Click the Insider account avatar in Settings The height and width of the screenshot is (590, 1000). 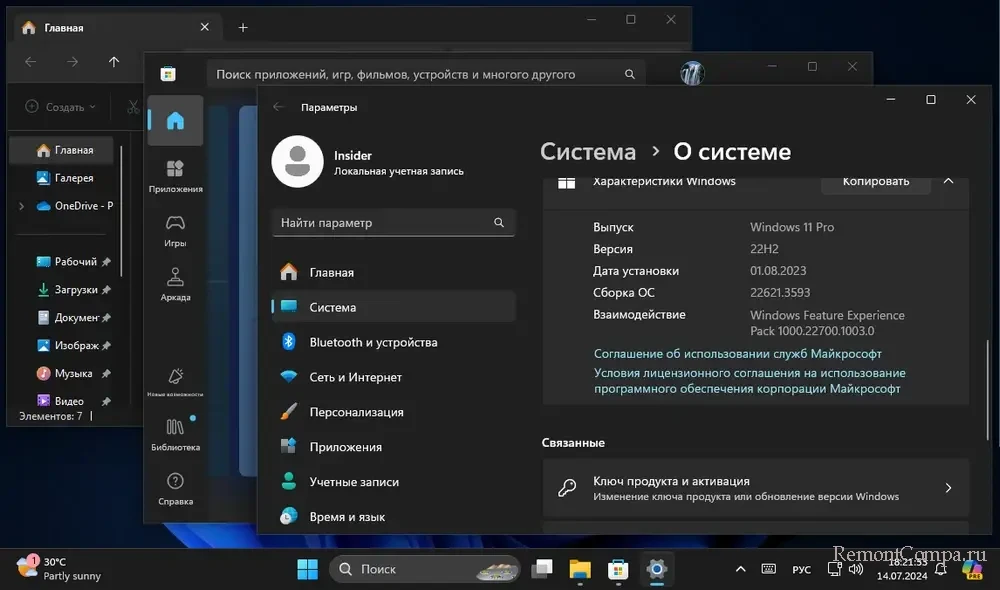tap(297, 161)
